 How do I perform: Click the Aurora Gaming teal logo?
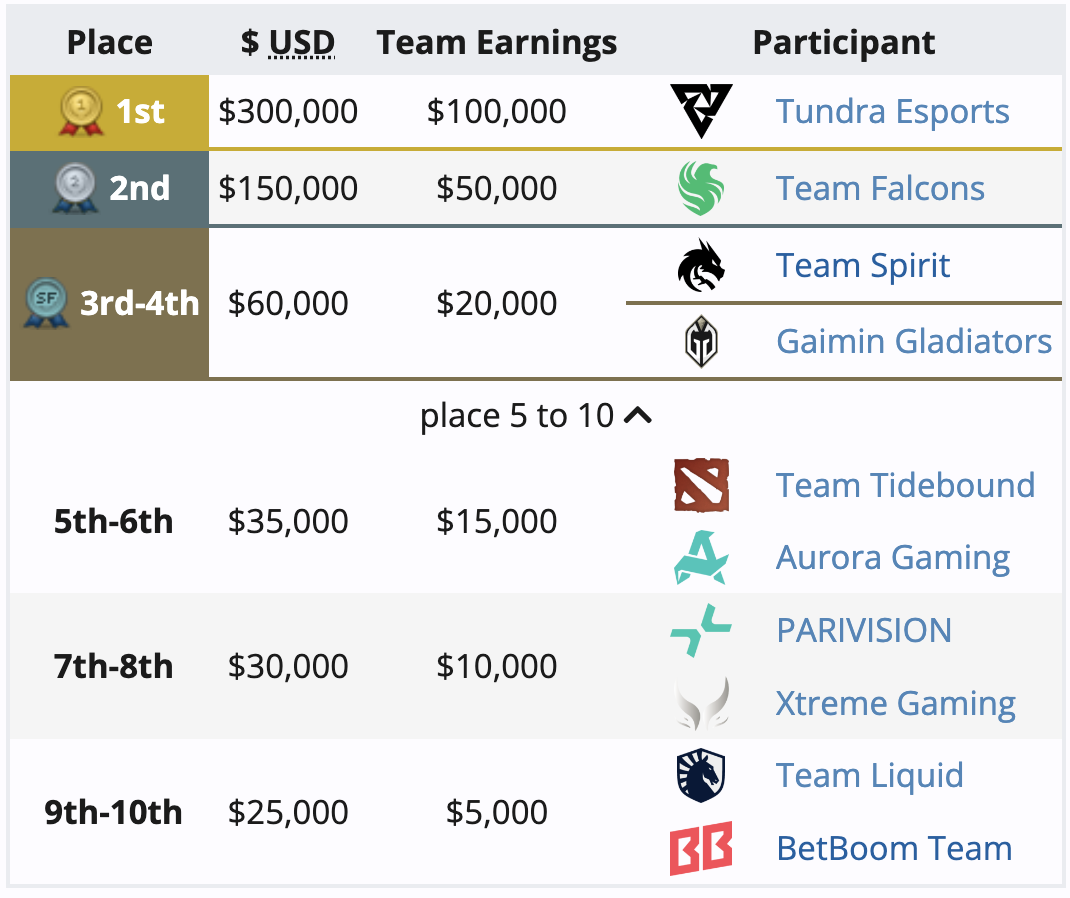click(701, 557)
